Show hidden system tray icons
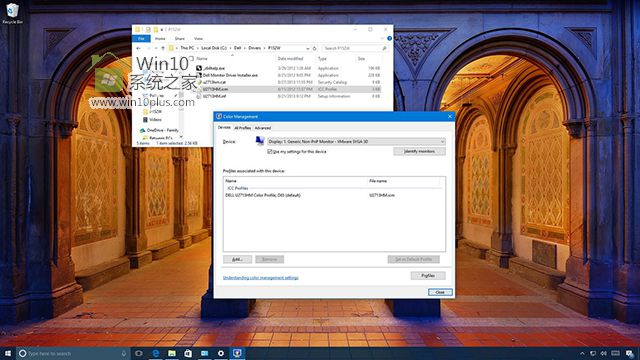The width and height of the screenshot is (640, 360). (x=582, y=353)
